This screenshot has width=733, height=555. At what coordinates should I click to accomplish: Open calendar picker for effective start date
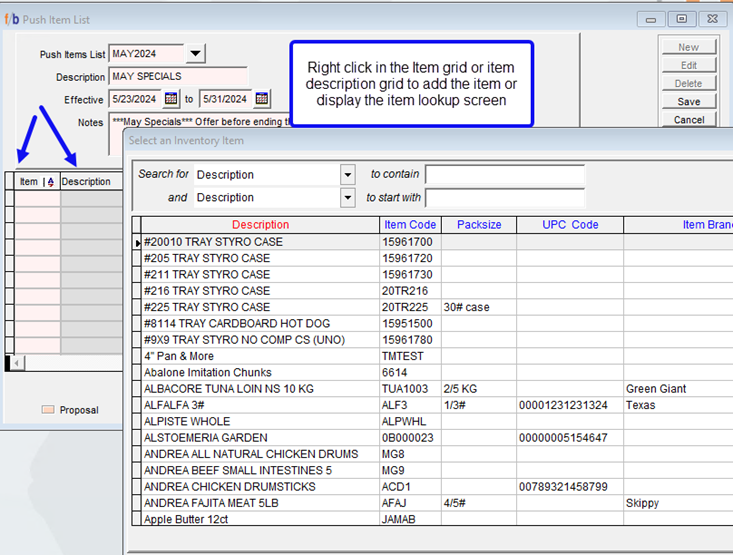pos(171,99)
